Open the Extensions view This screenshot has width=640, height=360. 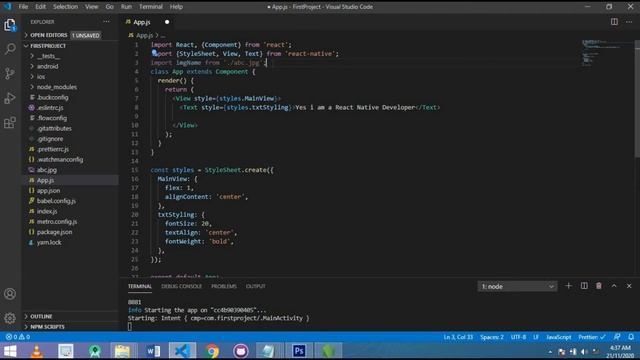pos(10,122)
